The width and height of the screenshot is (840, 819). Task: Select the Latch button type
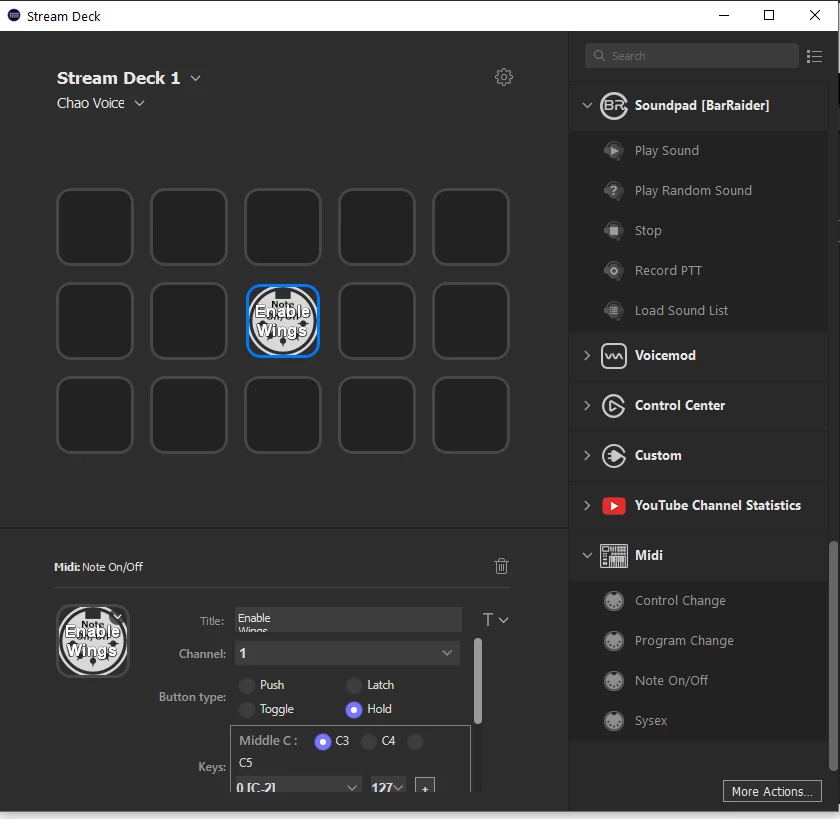click(x=354, y=685)
